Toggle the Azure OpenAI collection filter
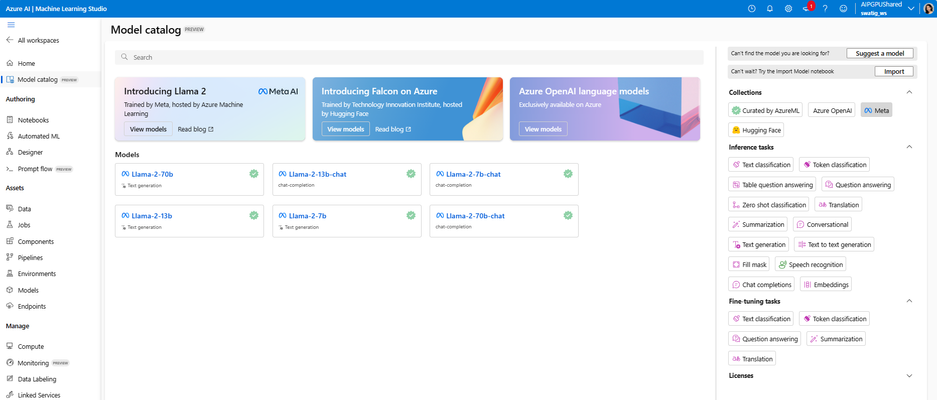The height and width of the screenshot is (400, 937). click(831, 111)
